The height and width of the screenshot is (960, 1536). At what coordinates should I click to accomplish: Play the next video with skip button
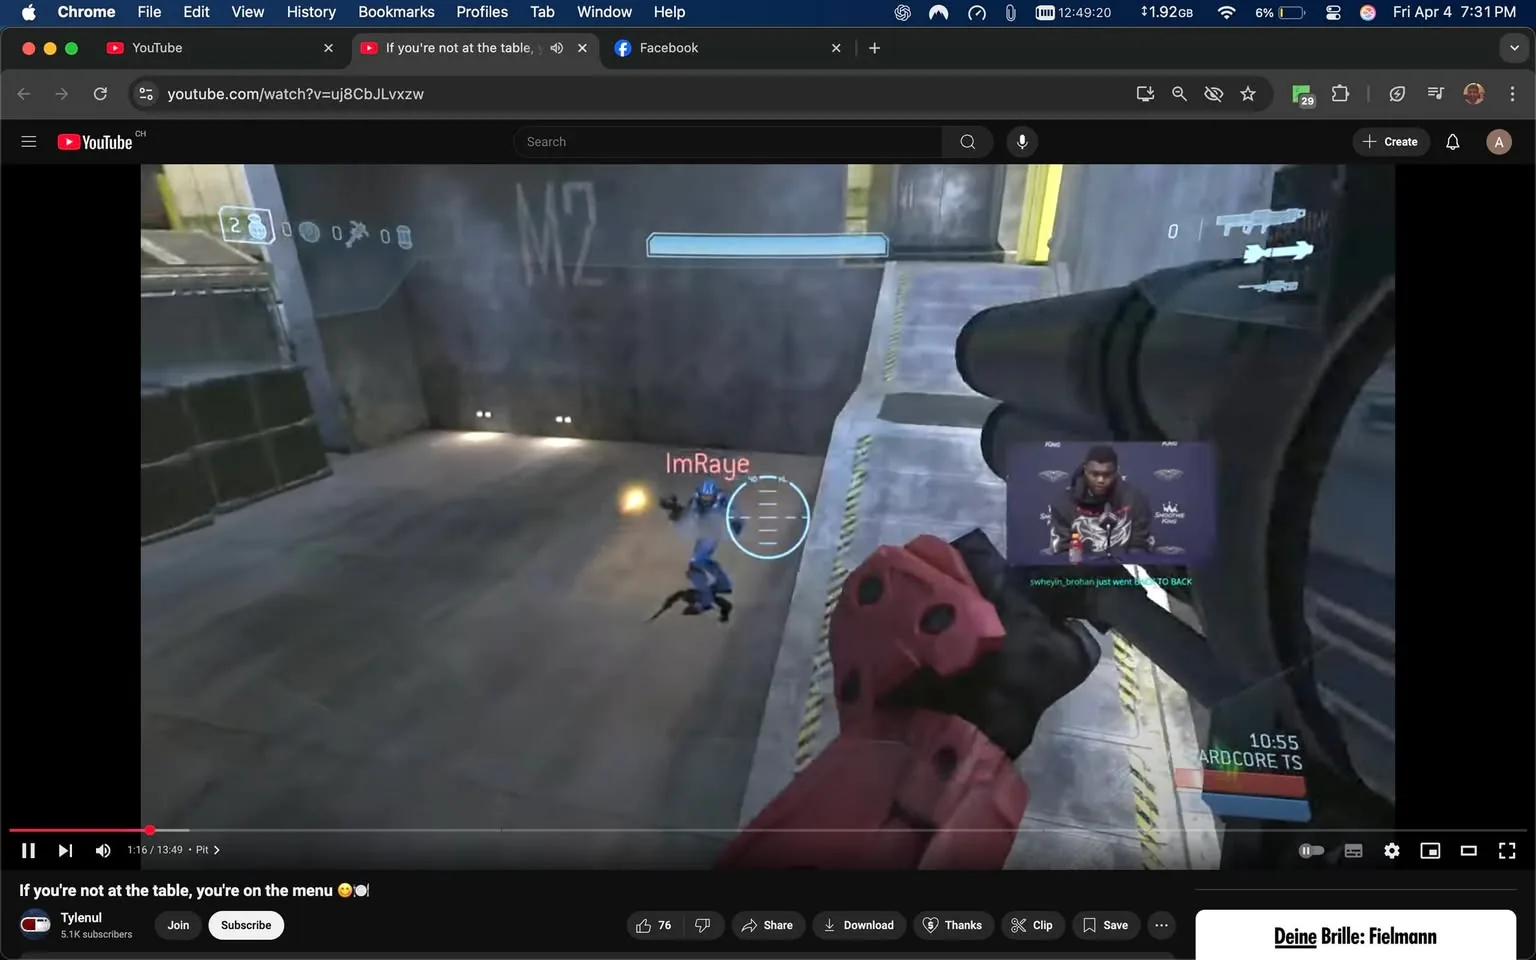tap(65, 850)
